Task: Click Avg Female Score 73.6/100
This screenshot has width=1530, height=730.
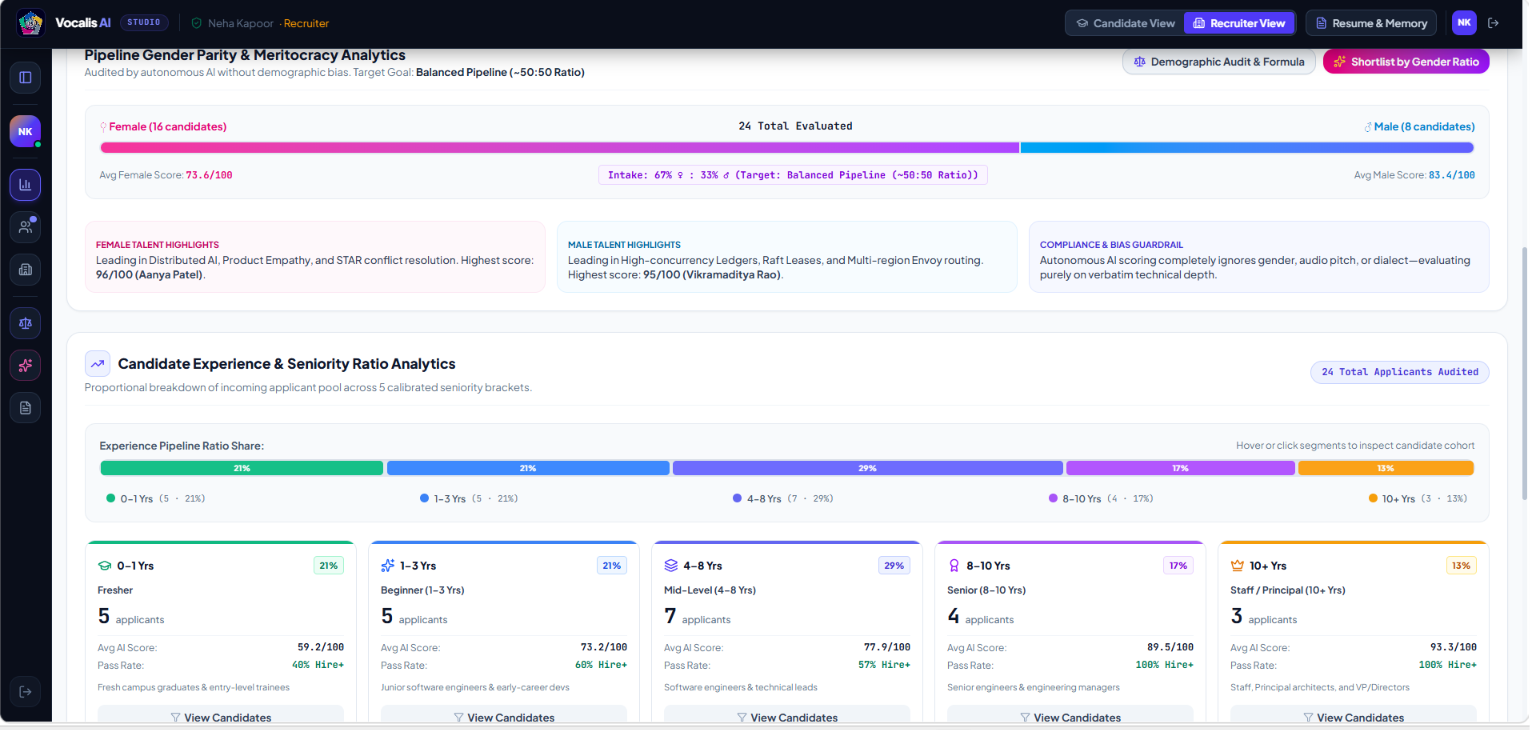Action: tap(166, 175)
